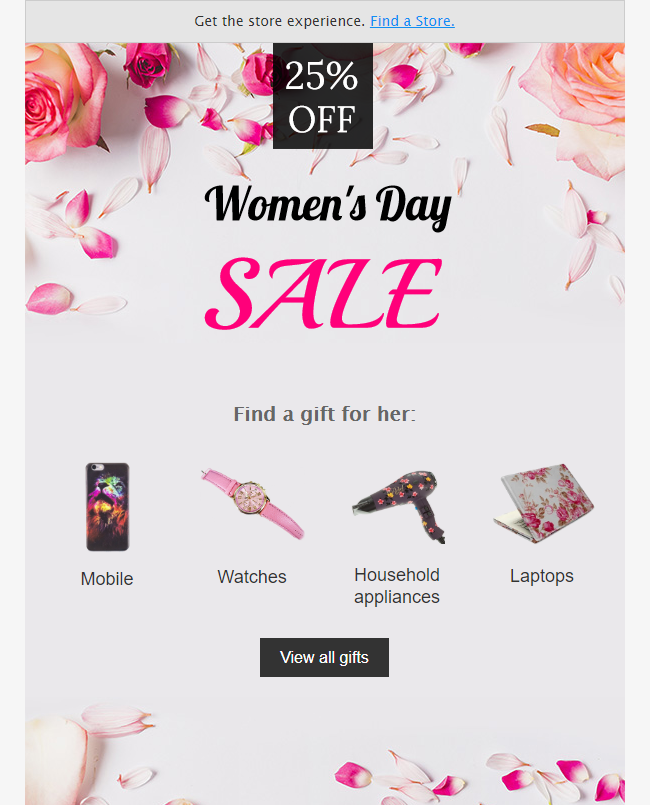Click the Find a Store link
This screenshot has height=805, width=650.
412,21
